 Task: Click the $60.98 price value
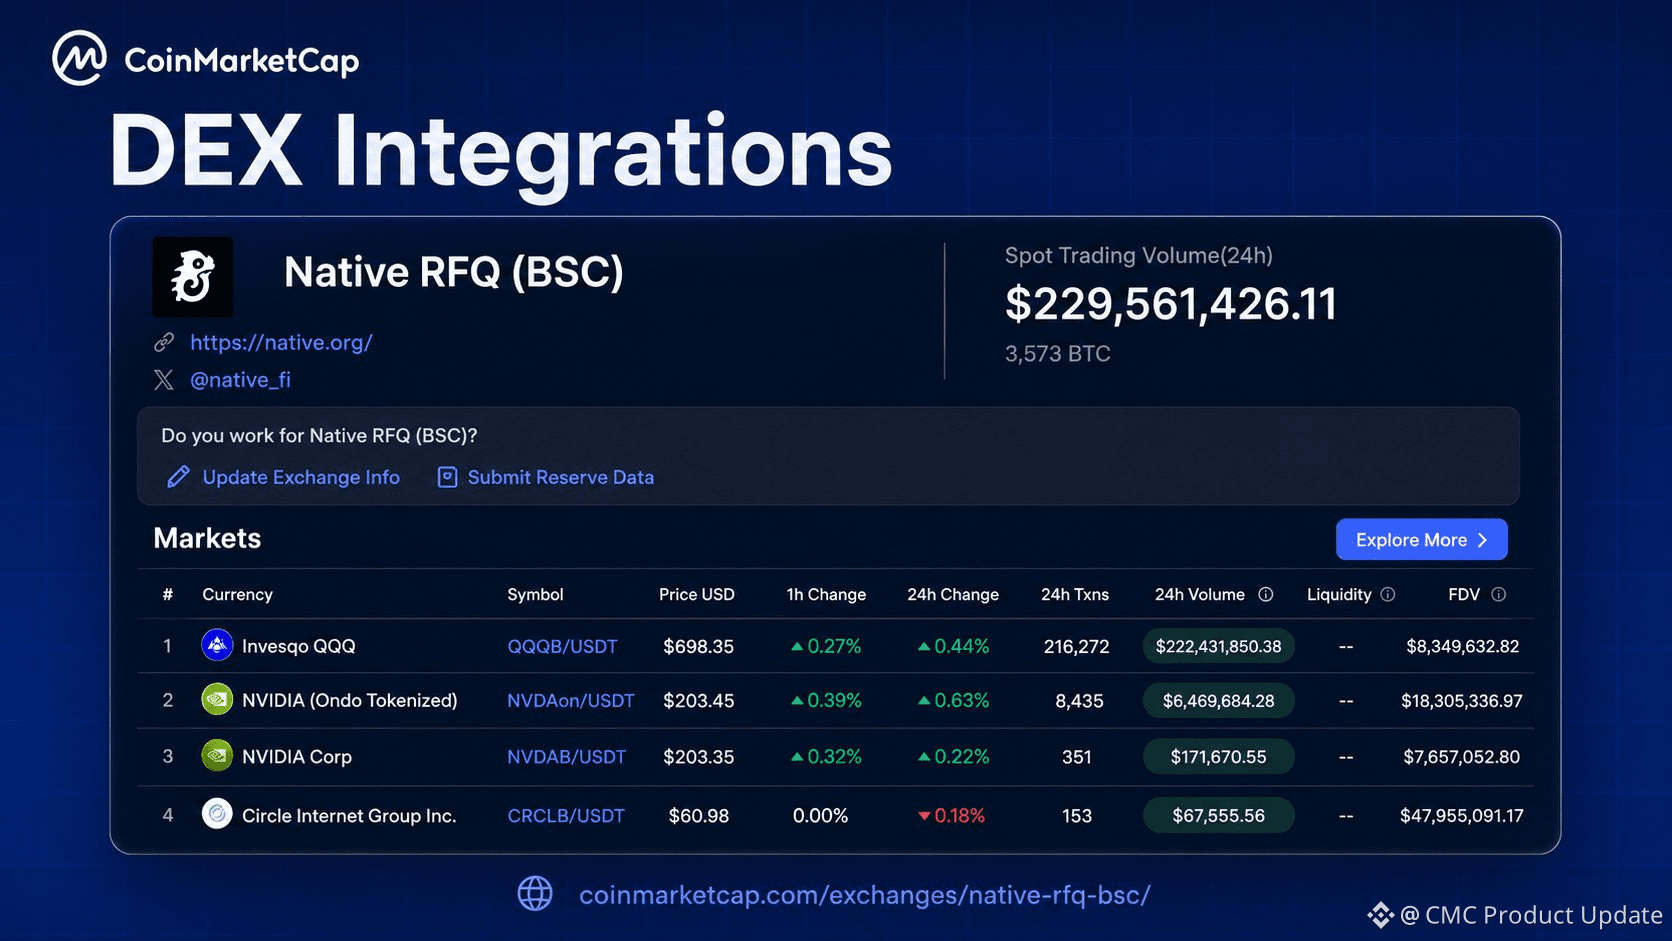click(x=699, y=815)
